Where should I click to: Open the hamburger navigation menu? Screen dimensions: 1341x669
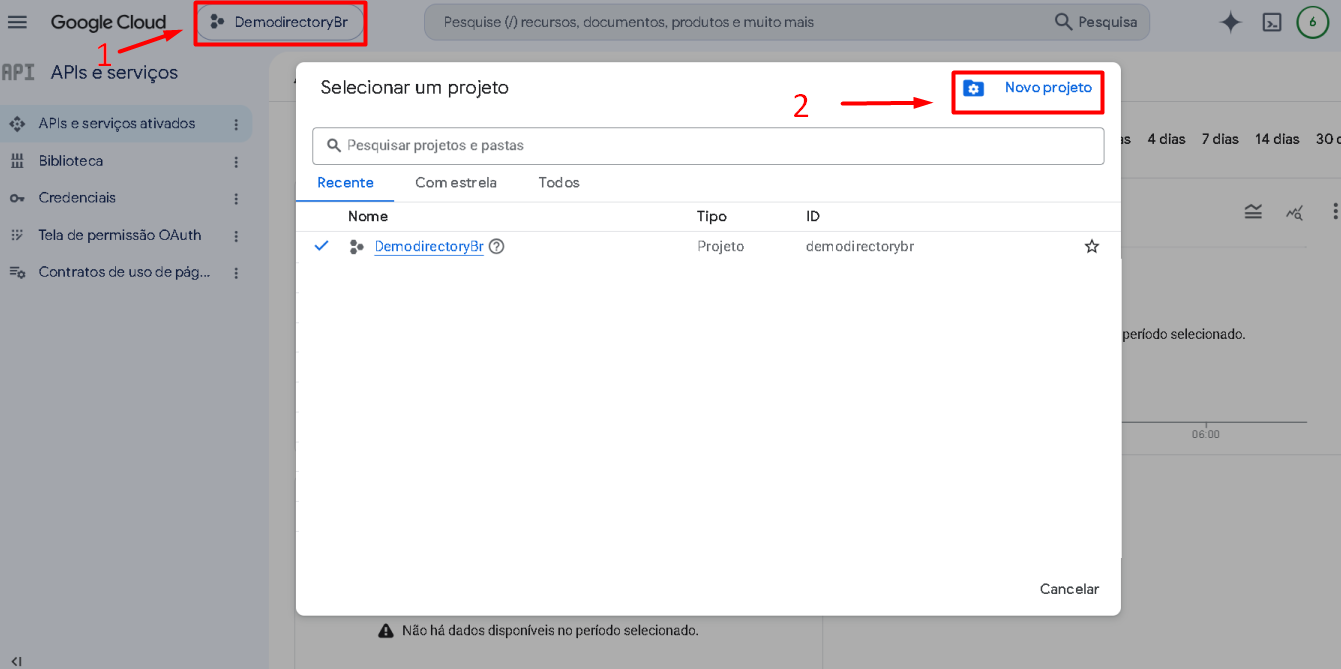point(17,22)
